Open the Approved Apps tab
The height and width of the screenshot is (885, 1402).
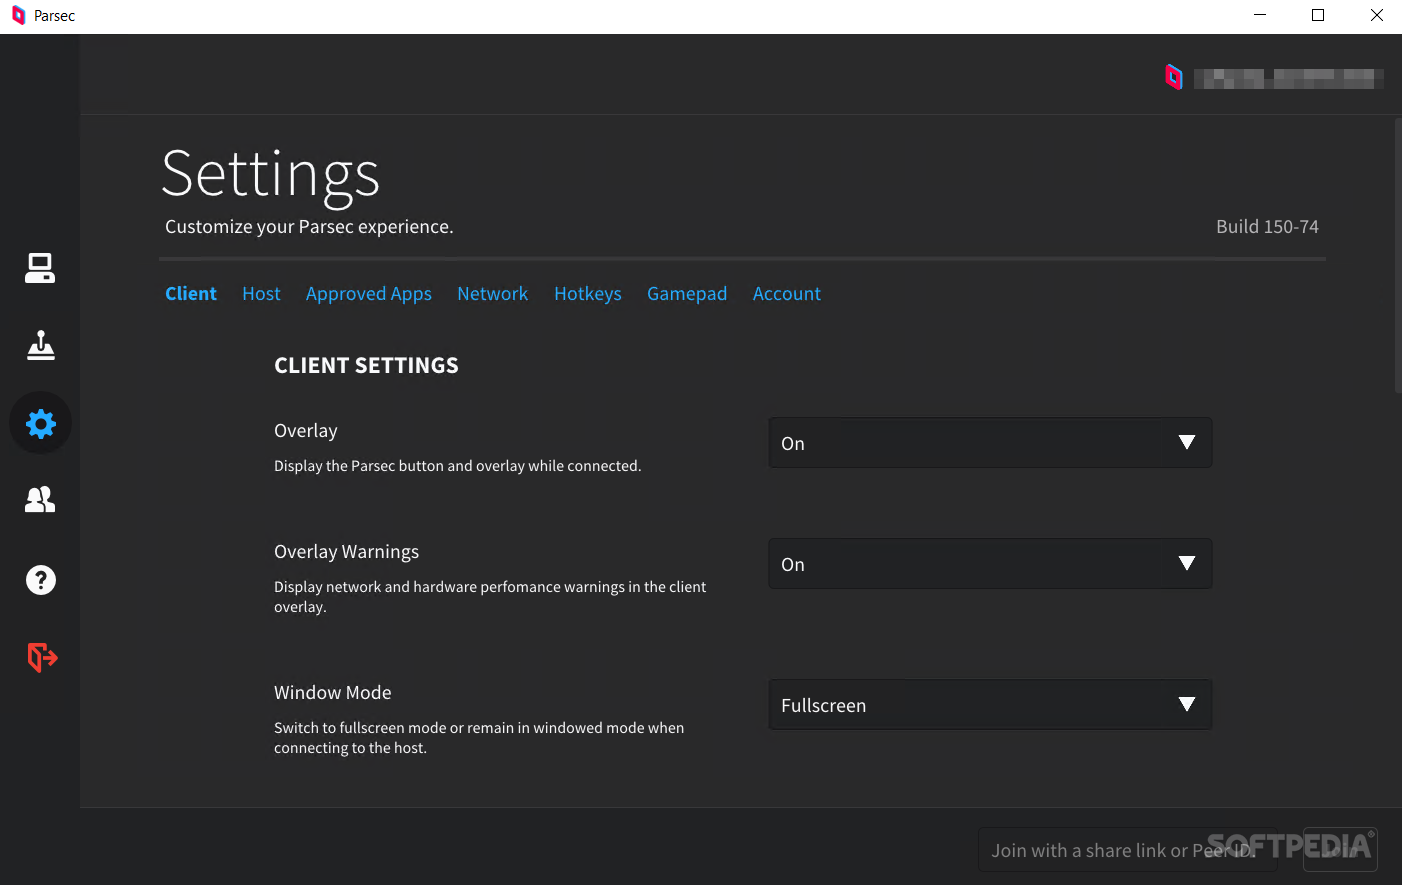369,294
